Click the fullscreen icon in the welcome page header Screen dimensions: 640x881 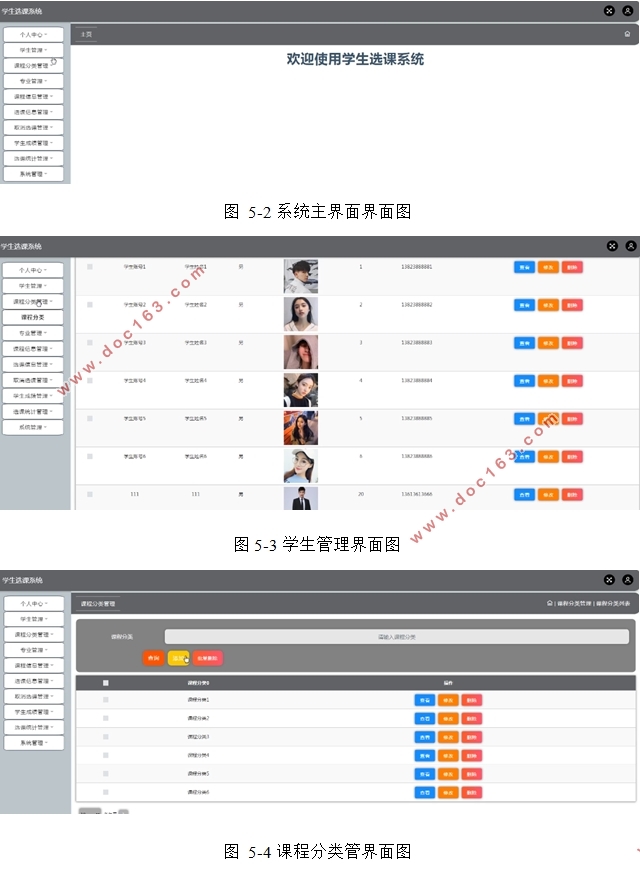pos(609,11)
